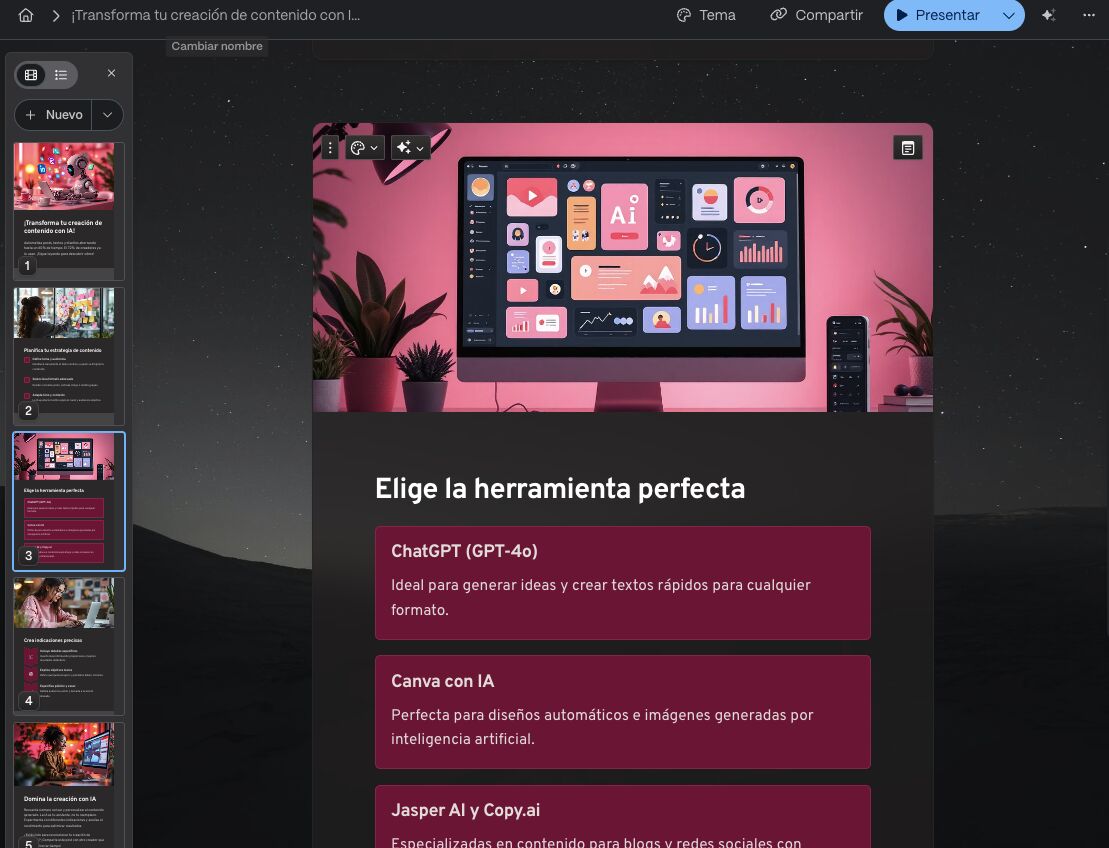Select slide 5 thumbnail Domina la creación
The width and height of the screenshot is (1109, 848).
[x=69, y=785]
